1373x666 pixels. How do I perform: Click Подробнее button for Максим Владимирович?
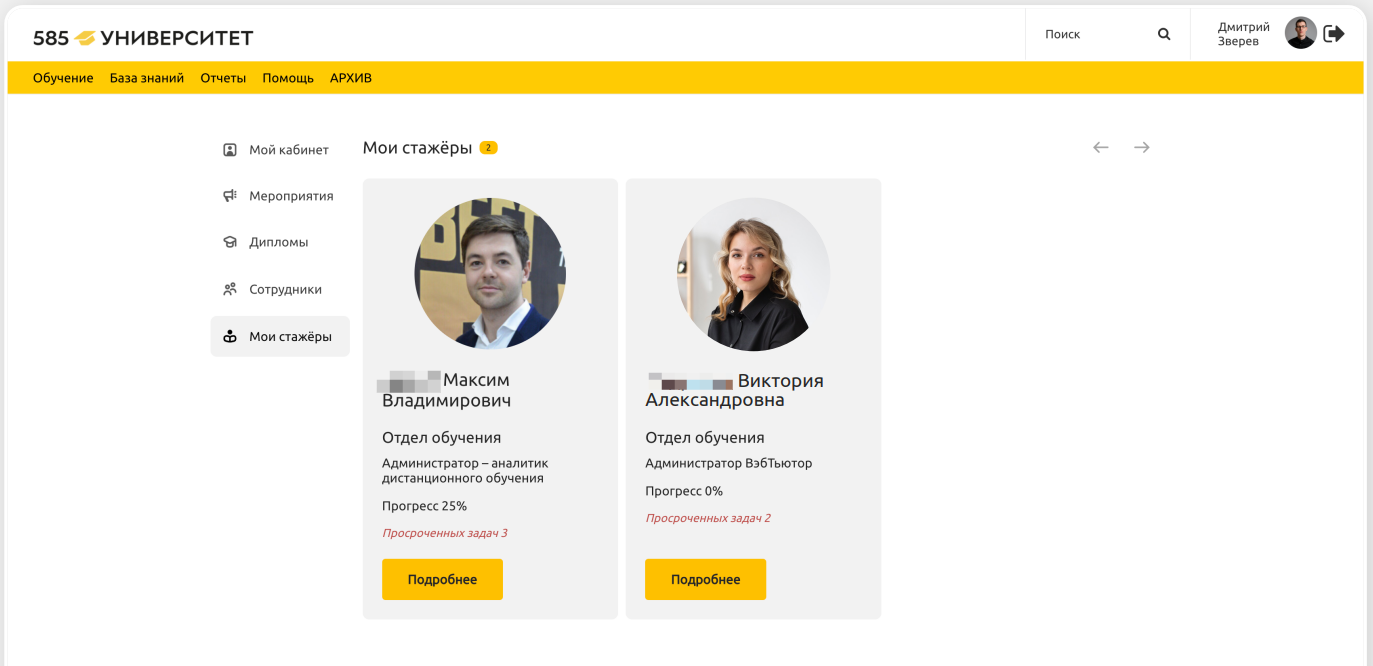pos(442,580)
